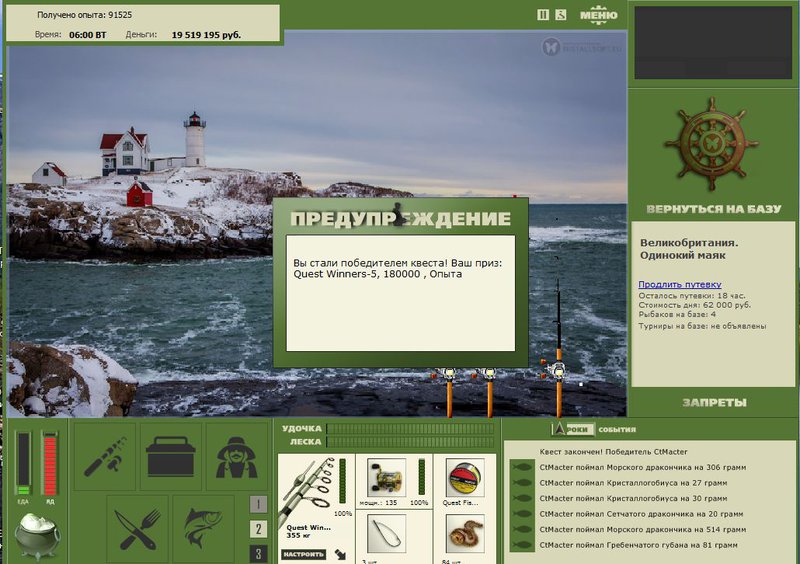The image size is (800, 564).
Task: Click 'Рыбаков на базе: 4' text
Action: pos(677,314)
